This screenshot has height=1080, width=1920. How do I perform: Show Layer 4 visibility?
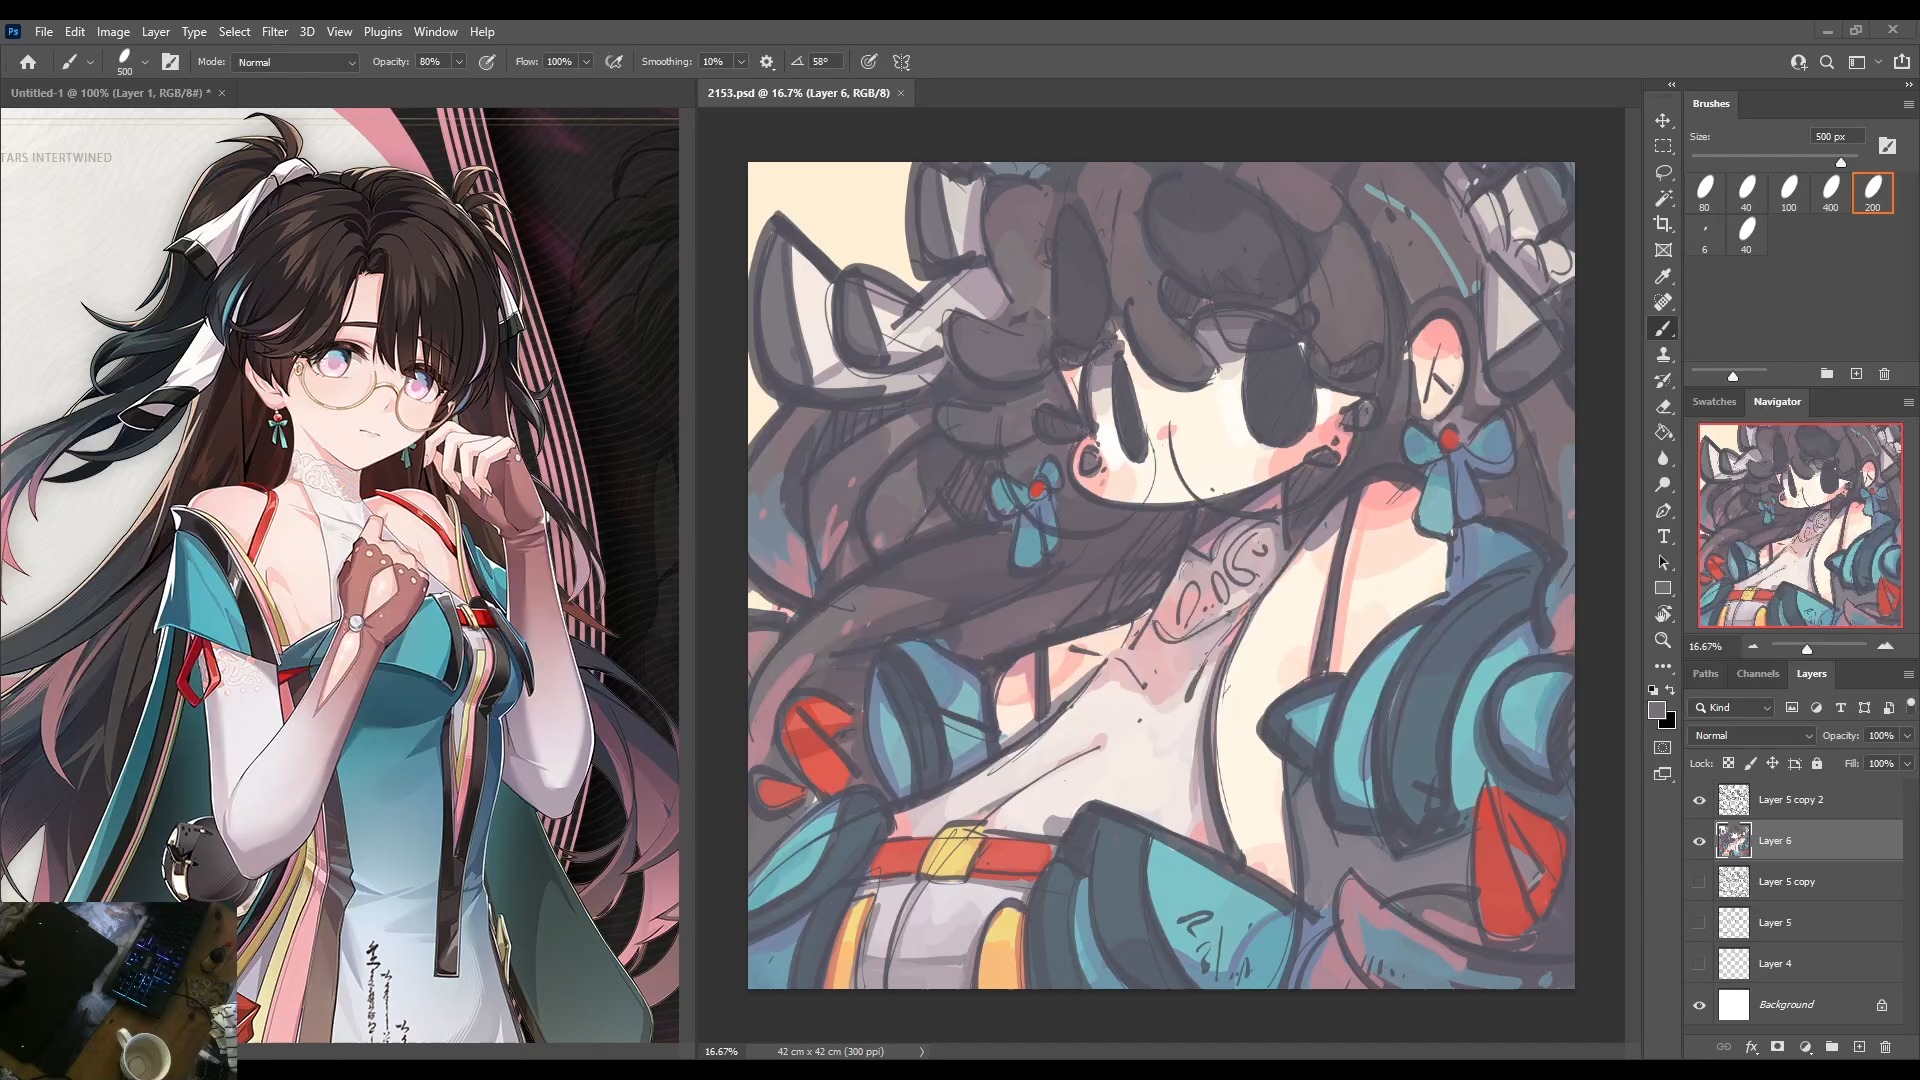(1699, 964)
